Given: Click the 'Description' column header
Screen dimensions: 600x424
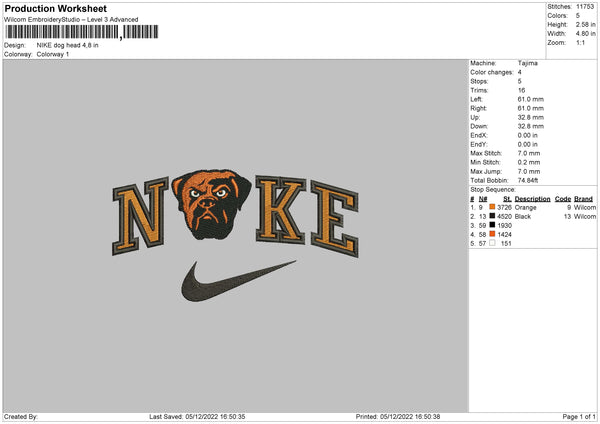Looking at the screenshot, I should (532, 199).
